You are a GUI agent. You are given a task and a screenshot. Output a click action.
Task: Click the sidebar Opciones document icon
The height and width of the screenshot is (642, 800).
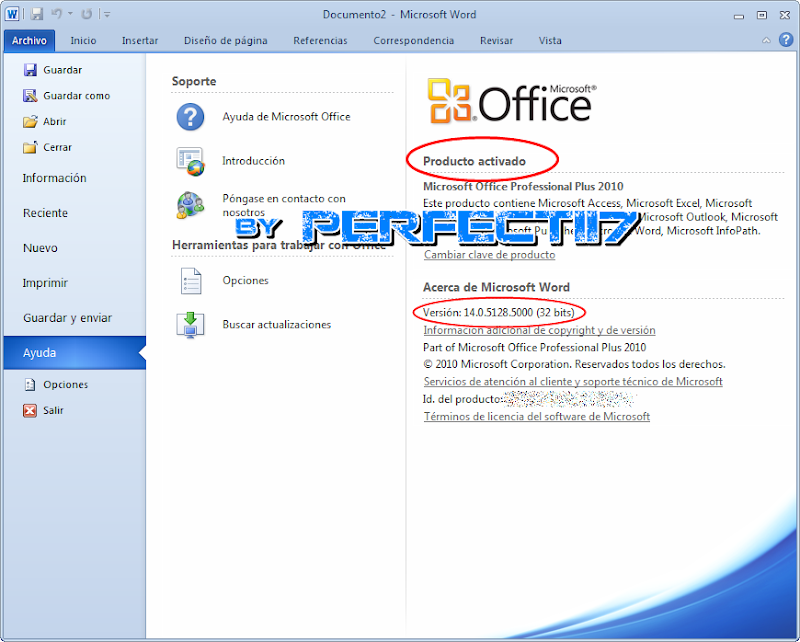[30, 385]
